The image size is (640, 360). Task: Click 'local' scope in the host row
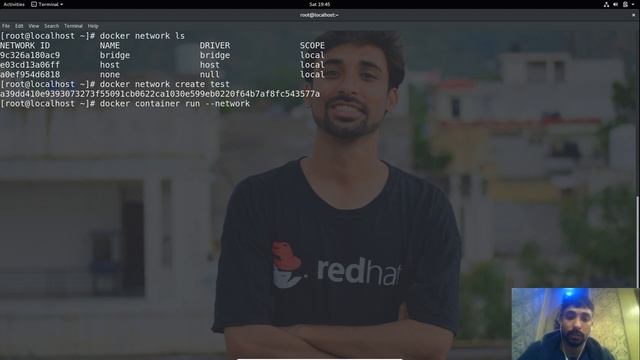(312, 65)
